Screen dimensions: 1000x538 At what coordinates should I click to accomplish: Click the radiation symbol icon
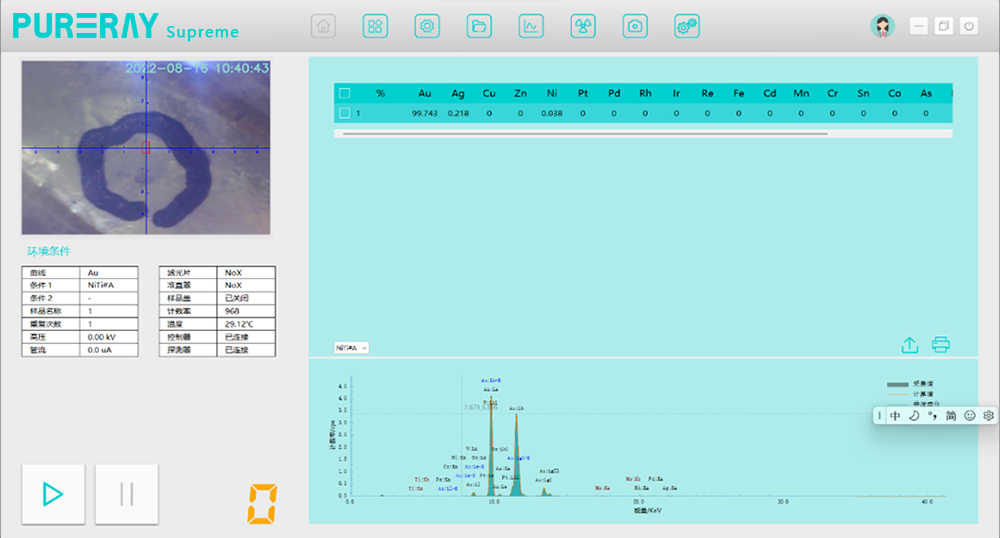tap(583, 27)
